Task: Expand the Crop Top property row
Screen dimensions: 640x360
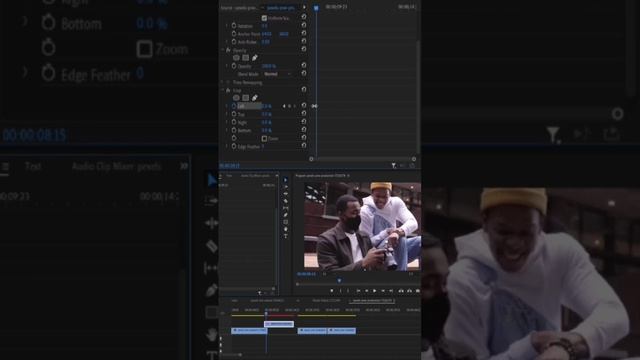Action: tap(227, 114)
